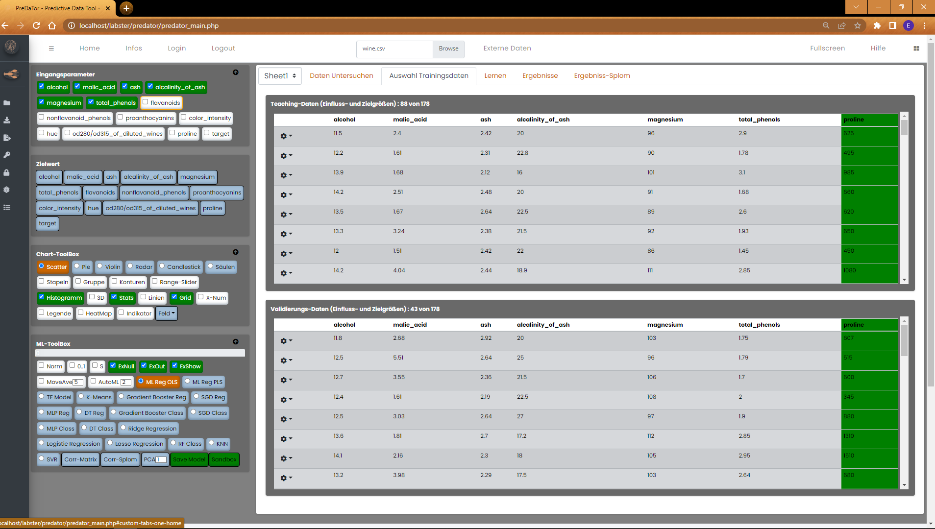Open the browser extensions puzzle icon
The height and width of the screenshot is (529, 935).
coord(877,26)
